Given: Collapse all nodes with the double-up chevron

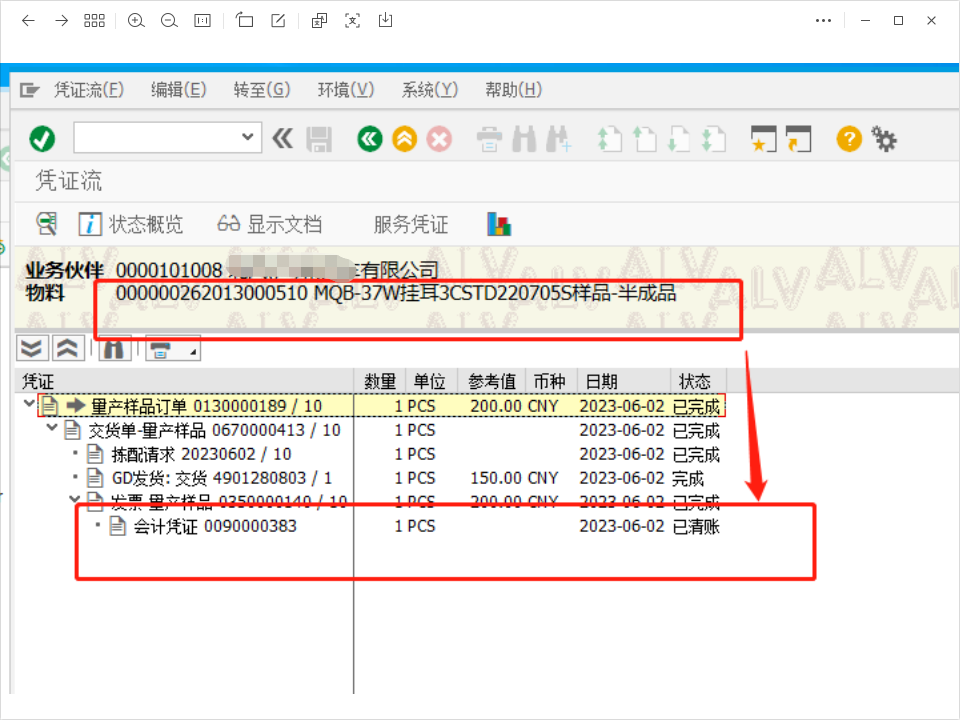Looking at the screenshot, I should (x=68, y=348).
